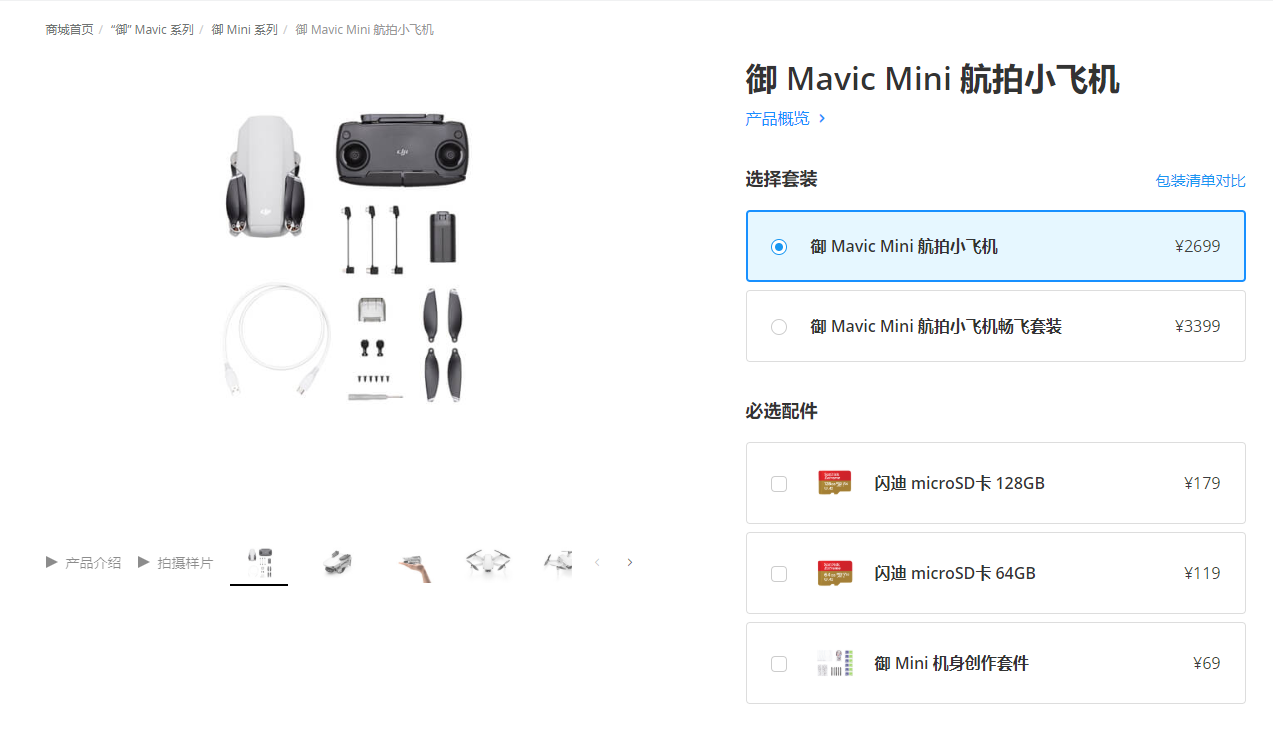View the hand-held drone thumbnail
Viewport: 1273px width, 731px height.
(x=415, y=563)
